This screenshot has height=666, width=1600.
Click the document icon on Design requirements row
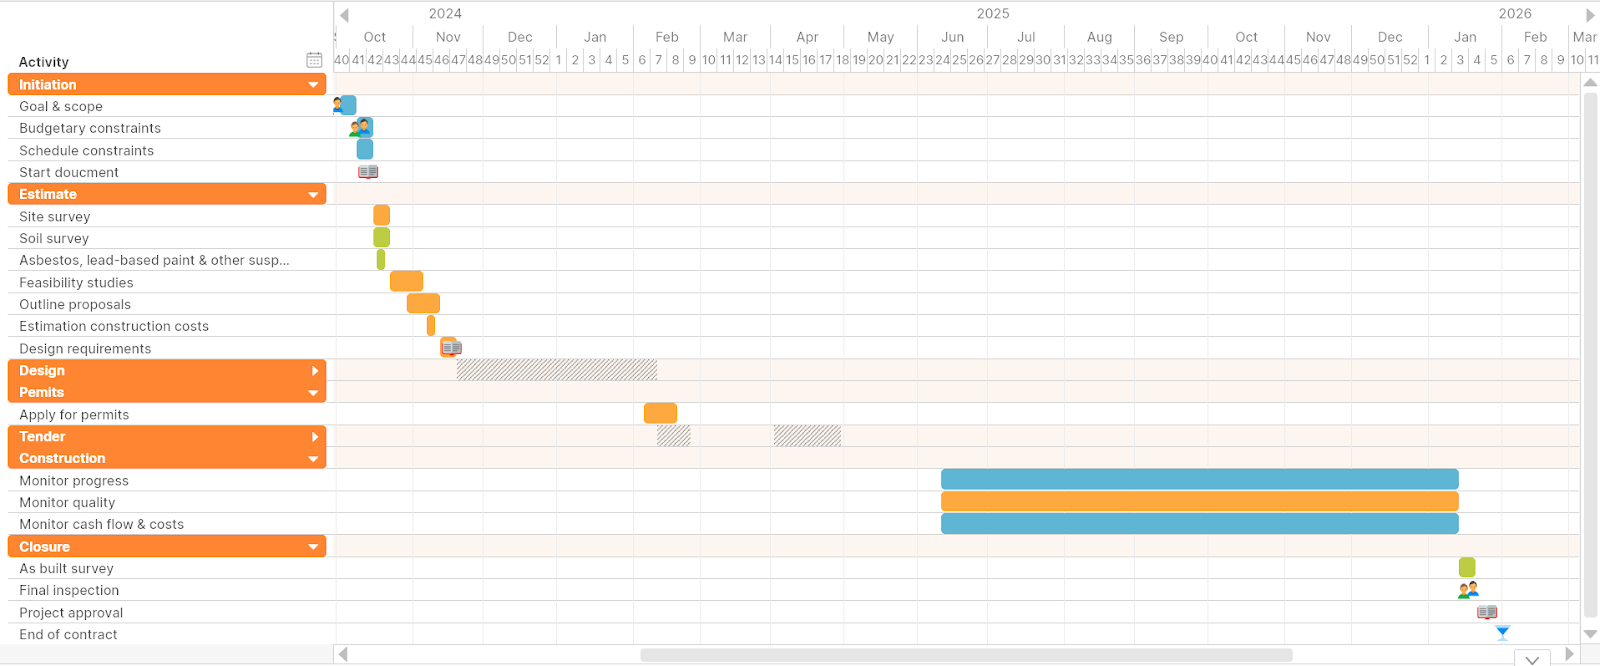pos(452,348)
